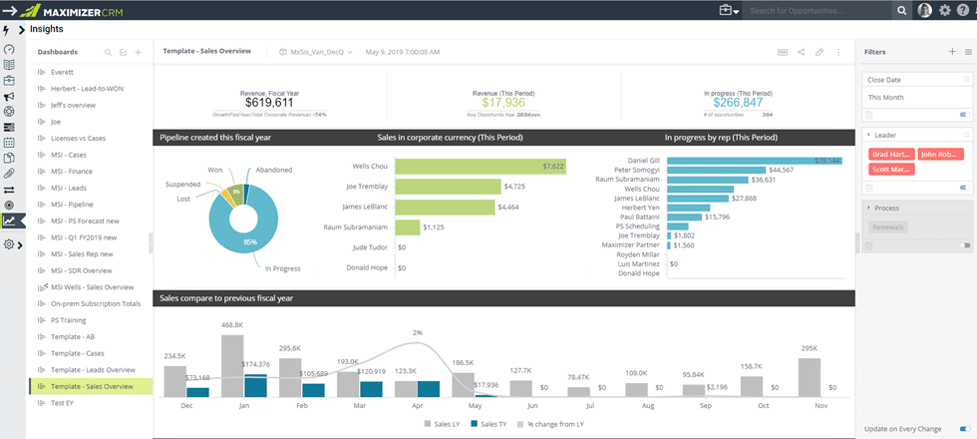Open the briefcase quick-create dropdown in top bar
Image resolution: width=977 pixels, height=439 pixels.
[729, 11]
